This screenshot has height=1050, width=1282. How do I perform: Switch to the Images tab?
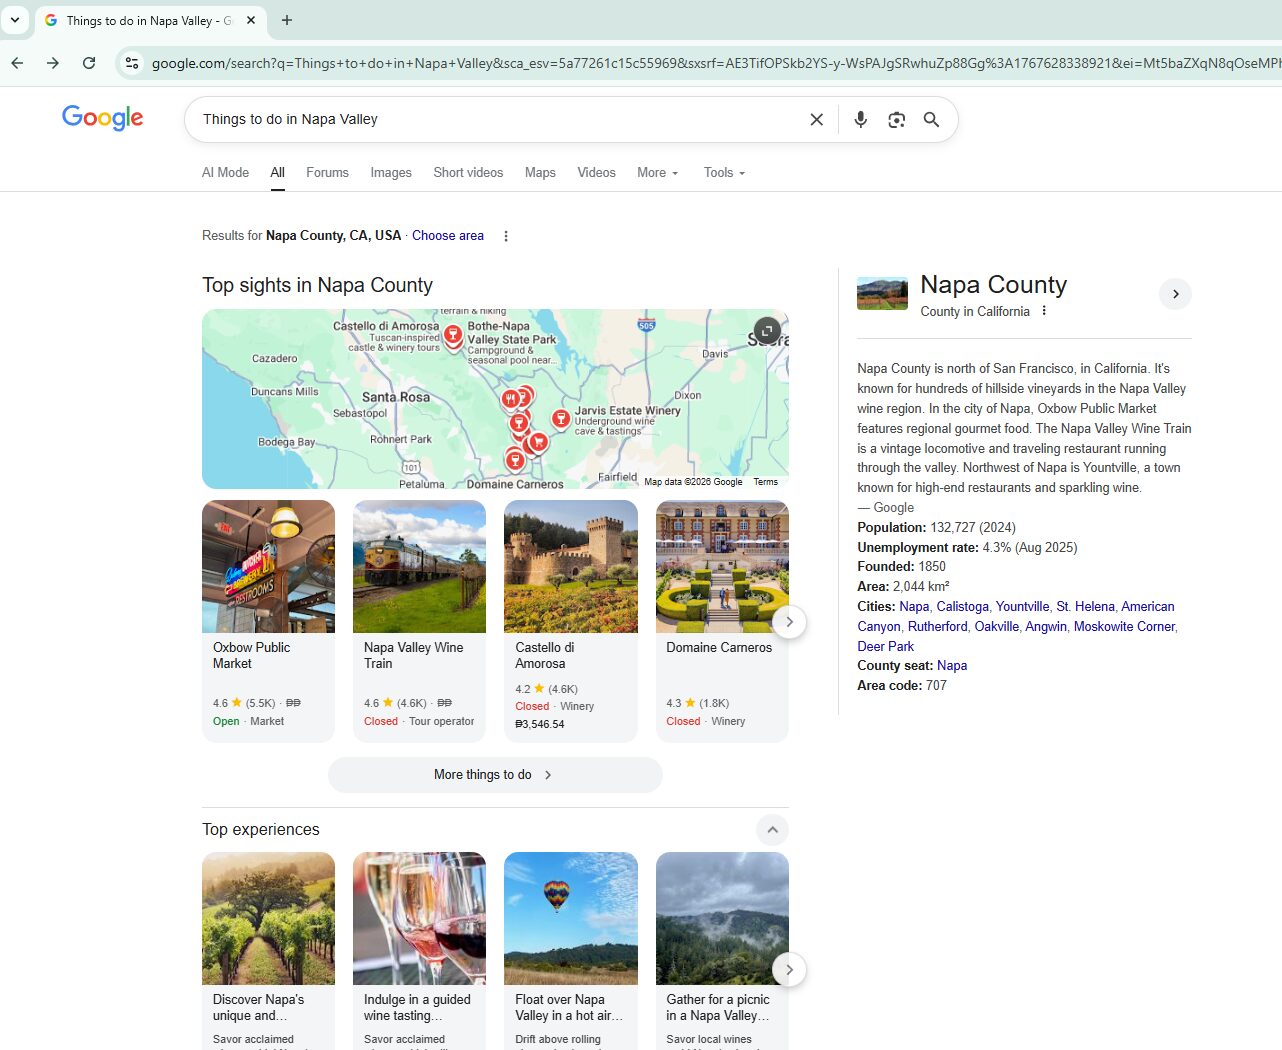coord(391,173)
